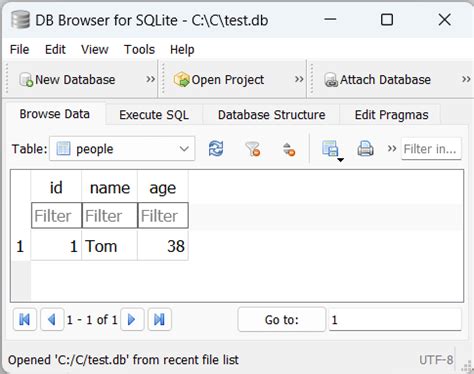This screenshot has width=474, height=374.
Task: Jump to the first record
Action: 25,320
